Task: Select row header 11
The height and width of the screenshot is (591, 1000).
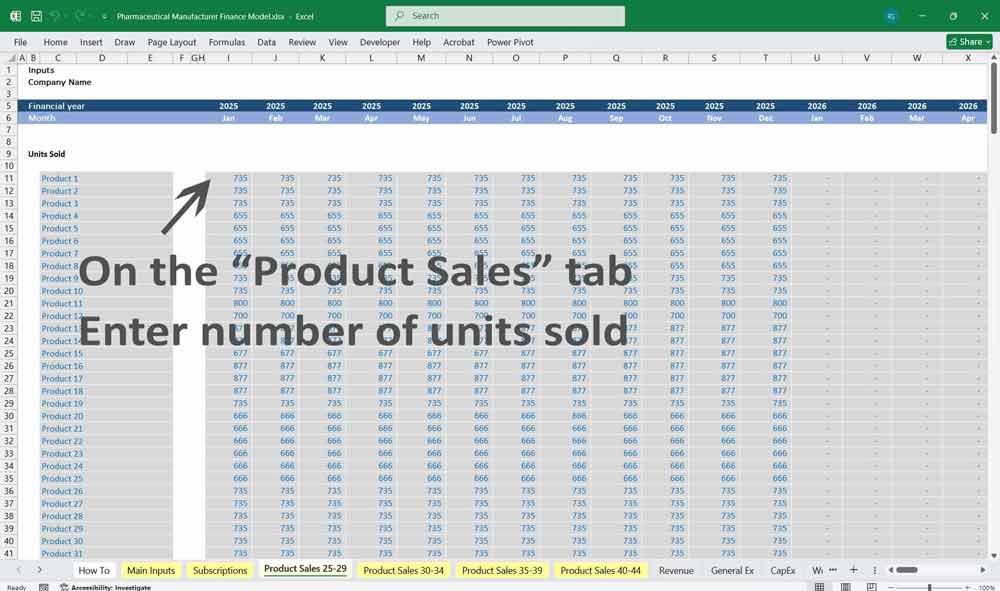Action: [9, 179]
